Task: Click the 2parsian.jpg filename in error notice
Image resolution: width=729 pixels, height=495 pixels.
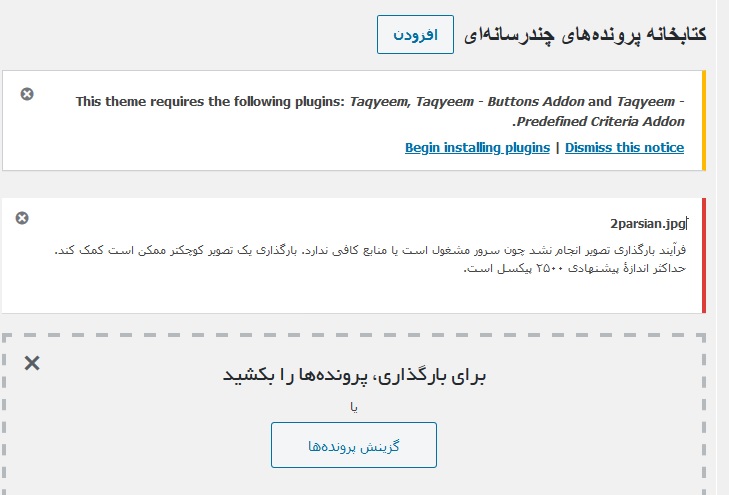Action: point(648,224)
